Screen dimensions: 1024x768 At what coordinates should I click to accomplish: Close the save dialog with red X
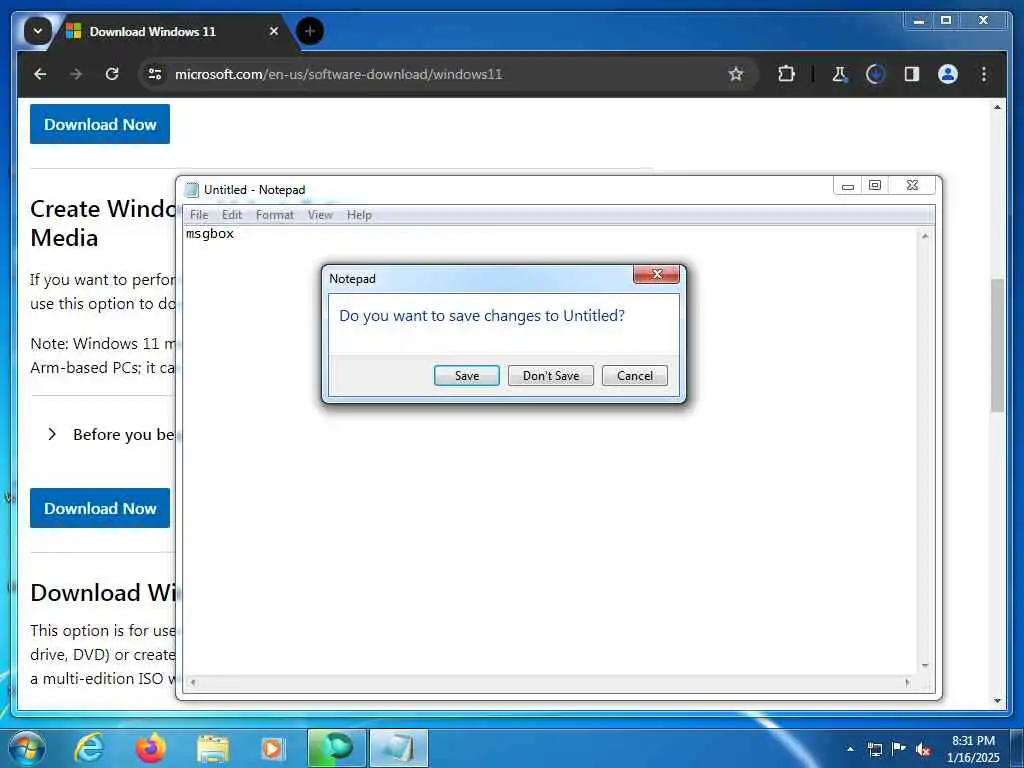coord(656,274)
